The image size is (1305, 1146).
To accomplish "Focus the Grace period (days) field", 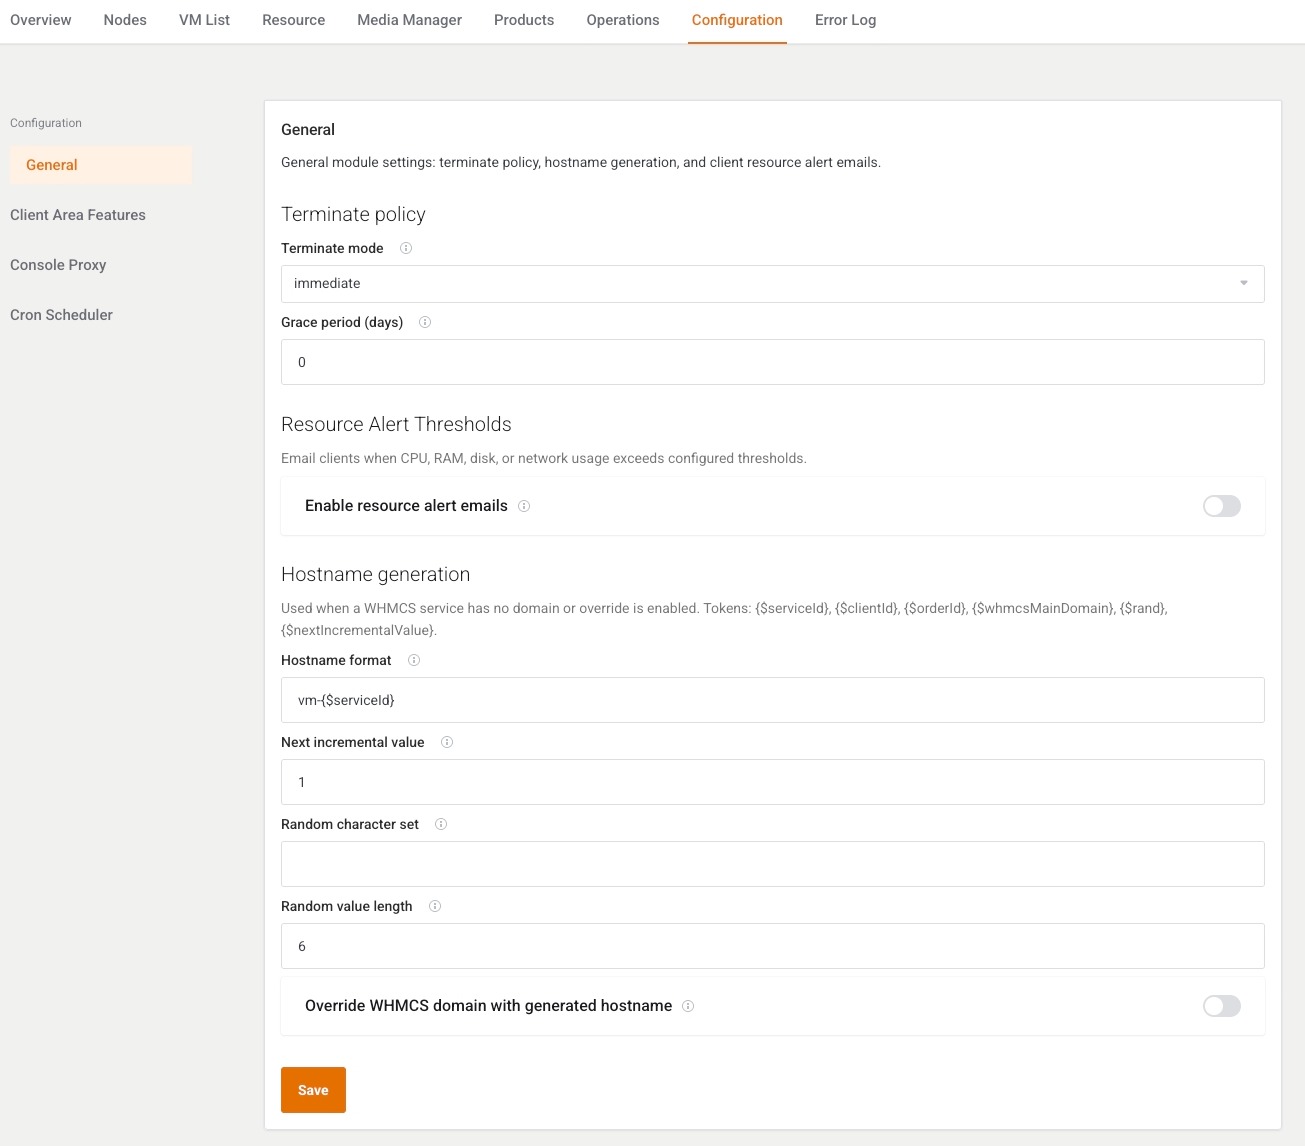I will (772, 362).
